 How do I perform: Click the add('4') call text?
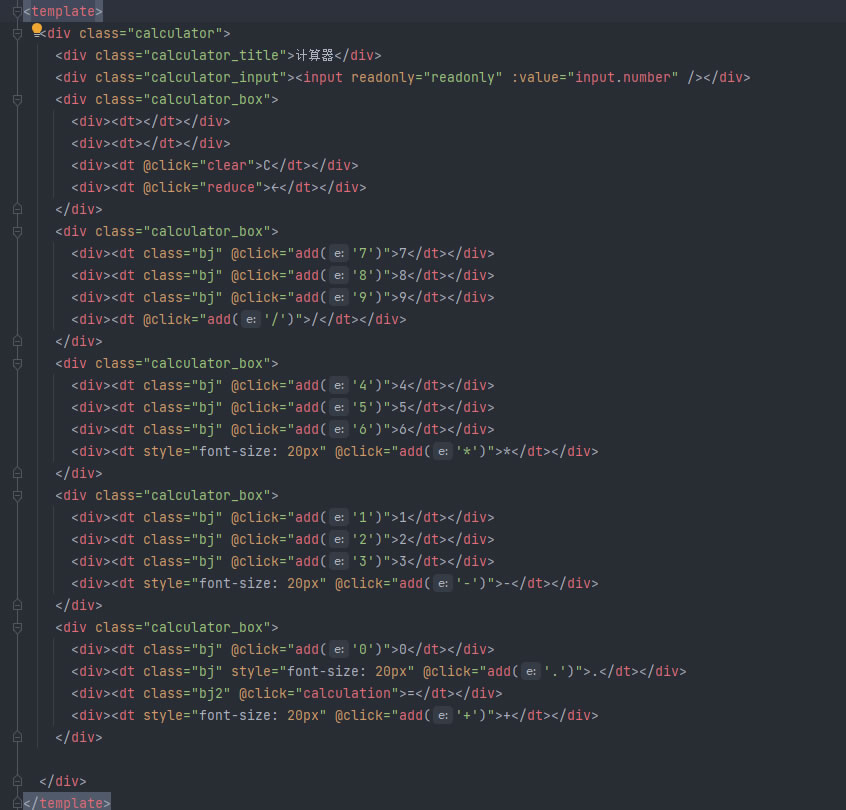[339, 386]
